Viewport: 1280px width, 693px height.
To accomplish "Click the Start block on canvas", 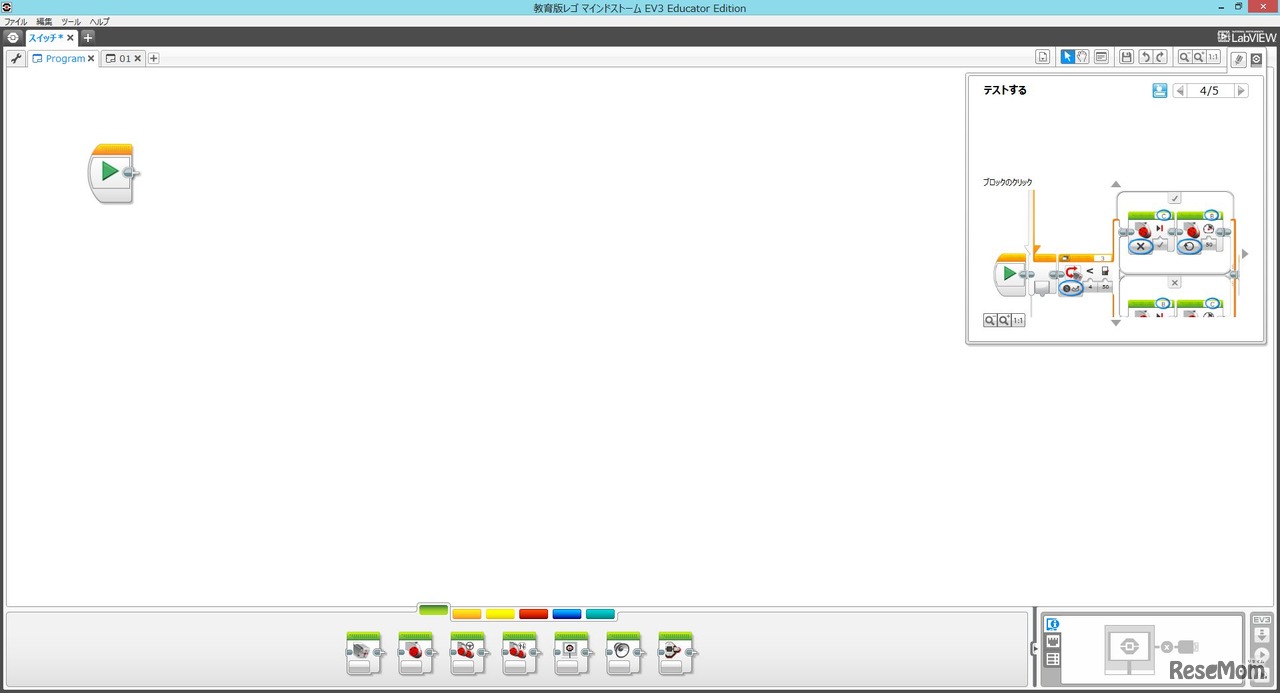I will click(x=112, y=173).
